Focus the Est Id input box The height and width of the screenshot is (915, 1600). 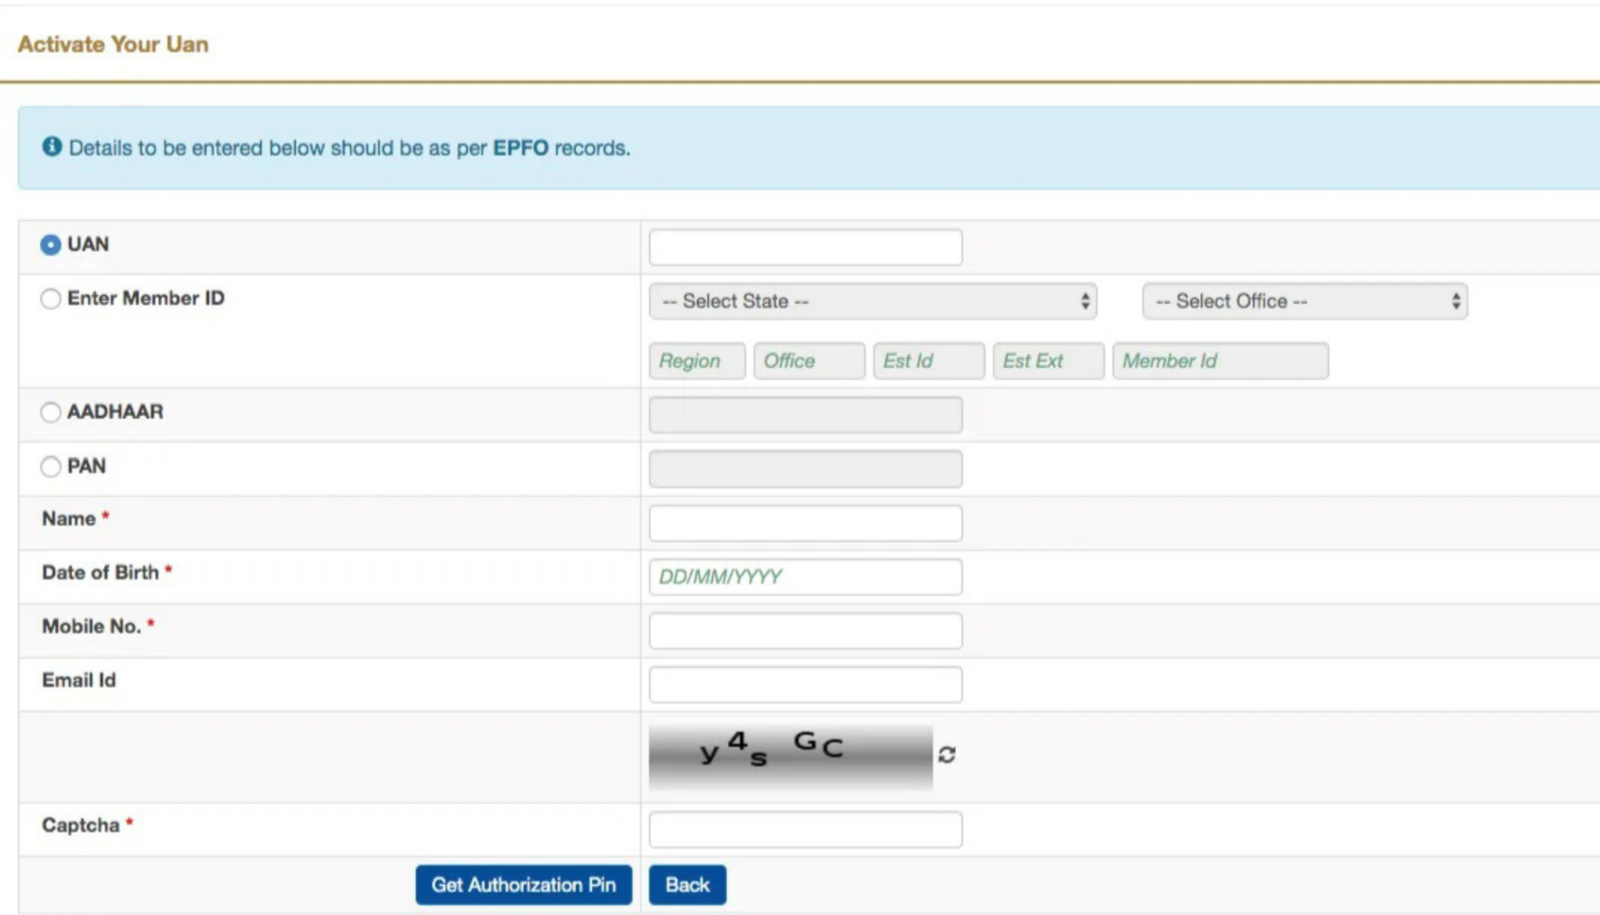928,361
